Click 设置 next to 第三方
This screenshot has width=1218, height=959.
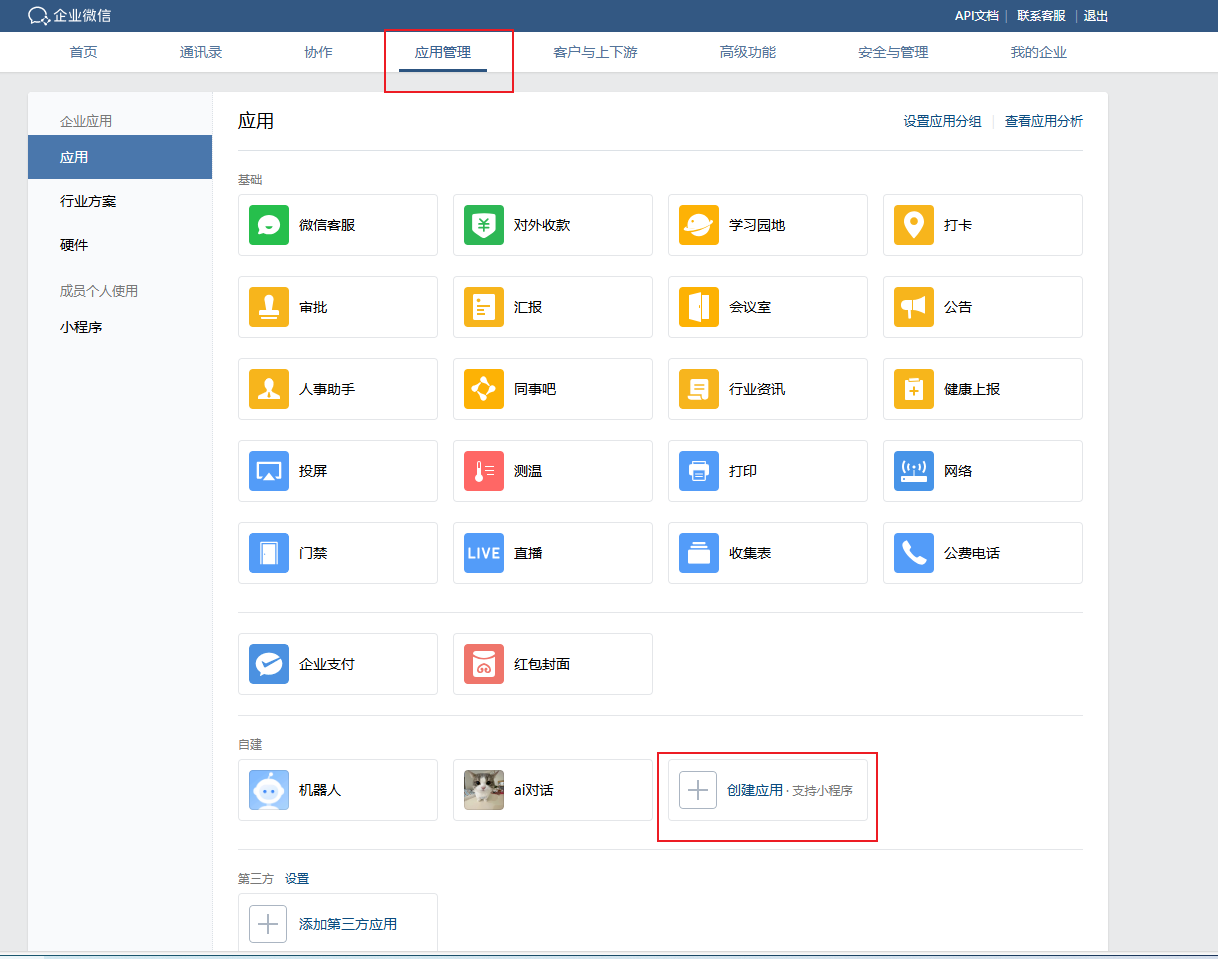(x=297, y=879)
